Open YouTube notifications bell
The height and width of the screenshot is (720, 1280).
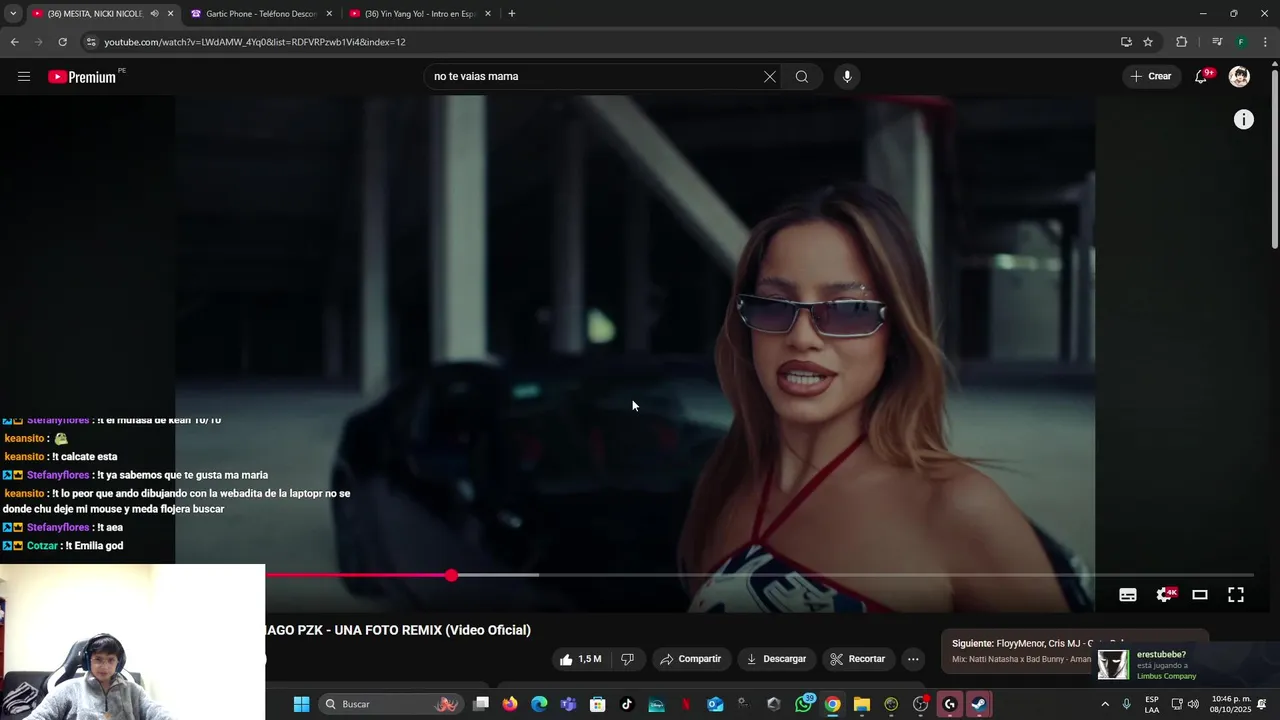pyautogui.click(x=1201, y=76)
